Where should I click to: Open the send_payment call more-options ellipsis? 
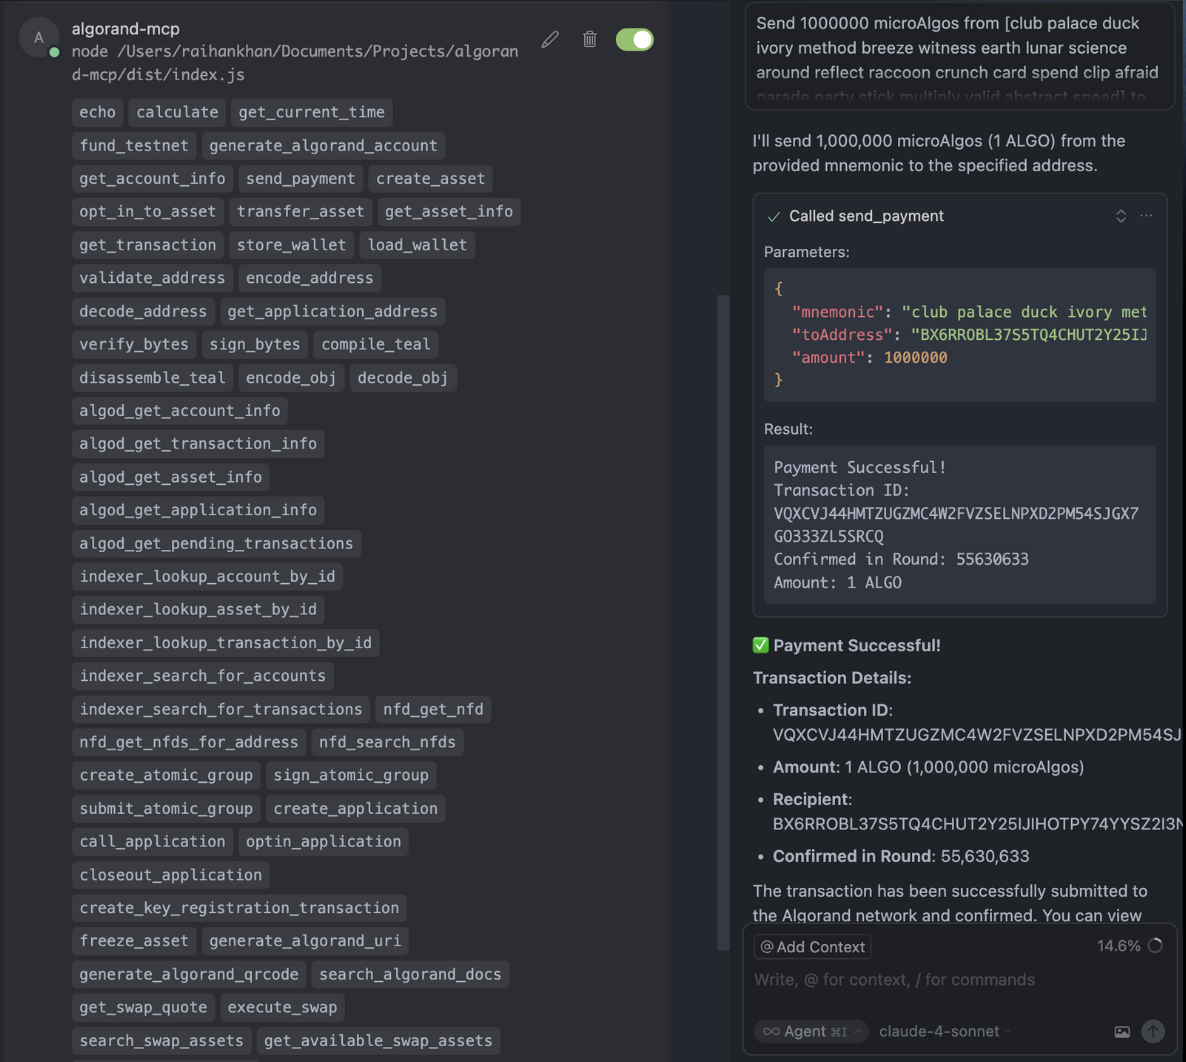1146,216
